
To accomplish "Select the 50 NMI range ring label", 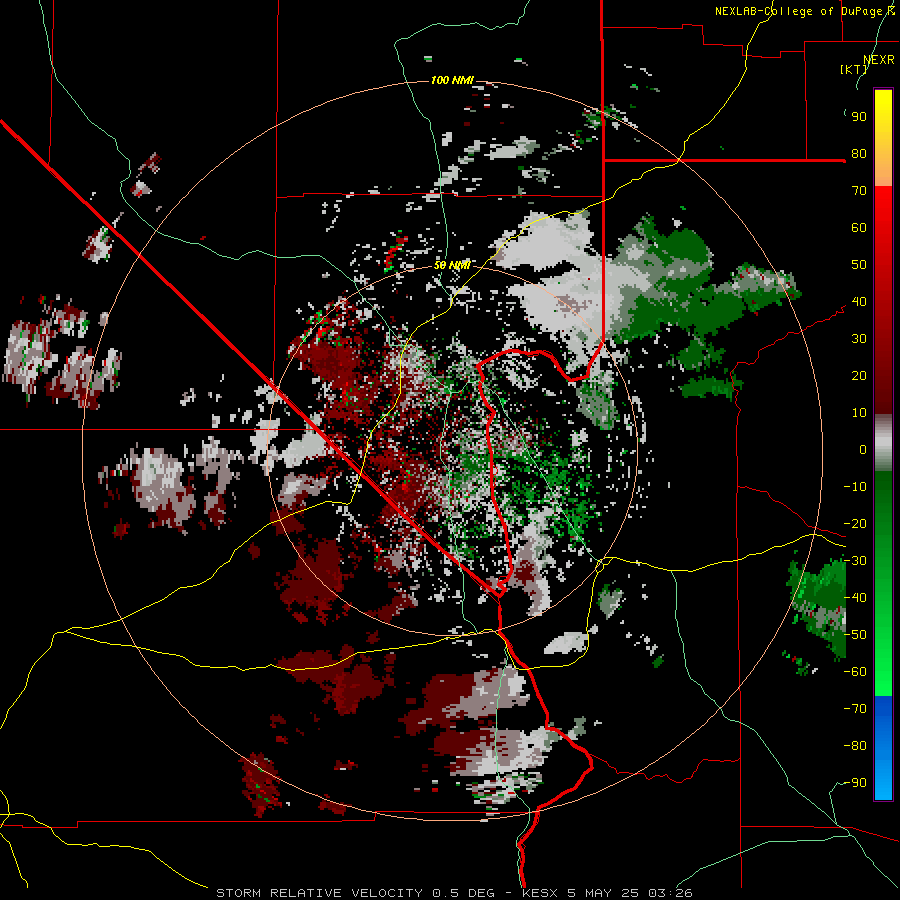I will click(x=452, y=265).
